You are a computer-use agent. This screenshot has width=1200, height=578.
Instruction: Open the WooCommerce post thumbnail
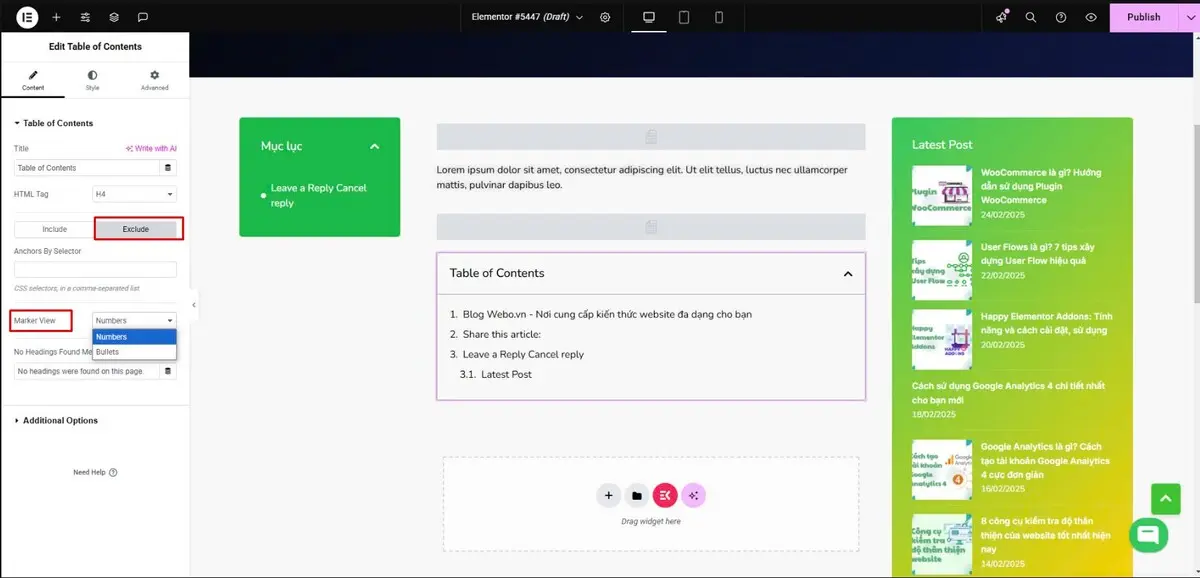(941, 195)
